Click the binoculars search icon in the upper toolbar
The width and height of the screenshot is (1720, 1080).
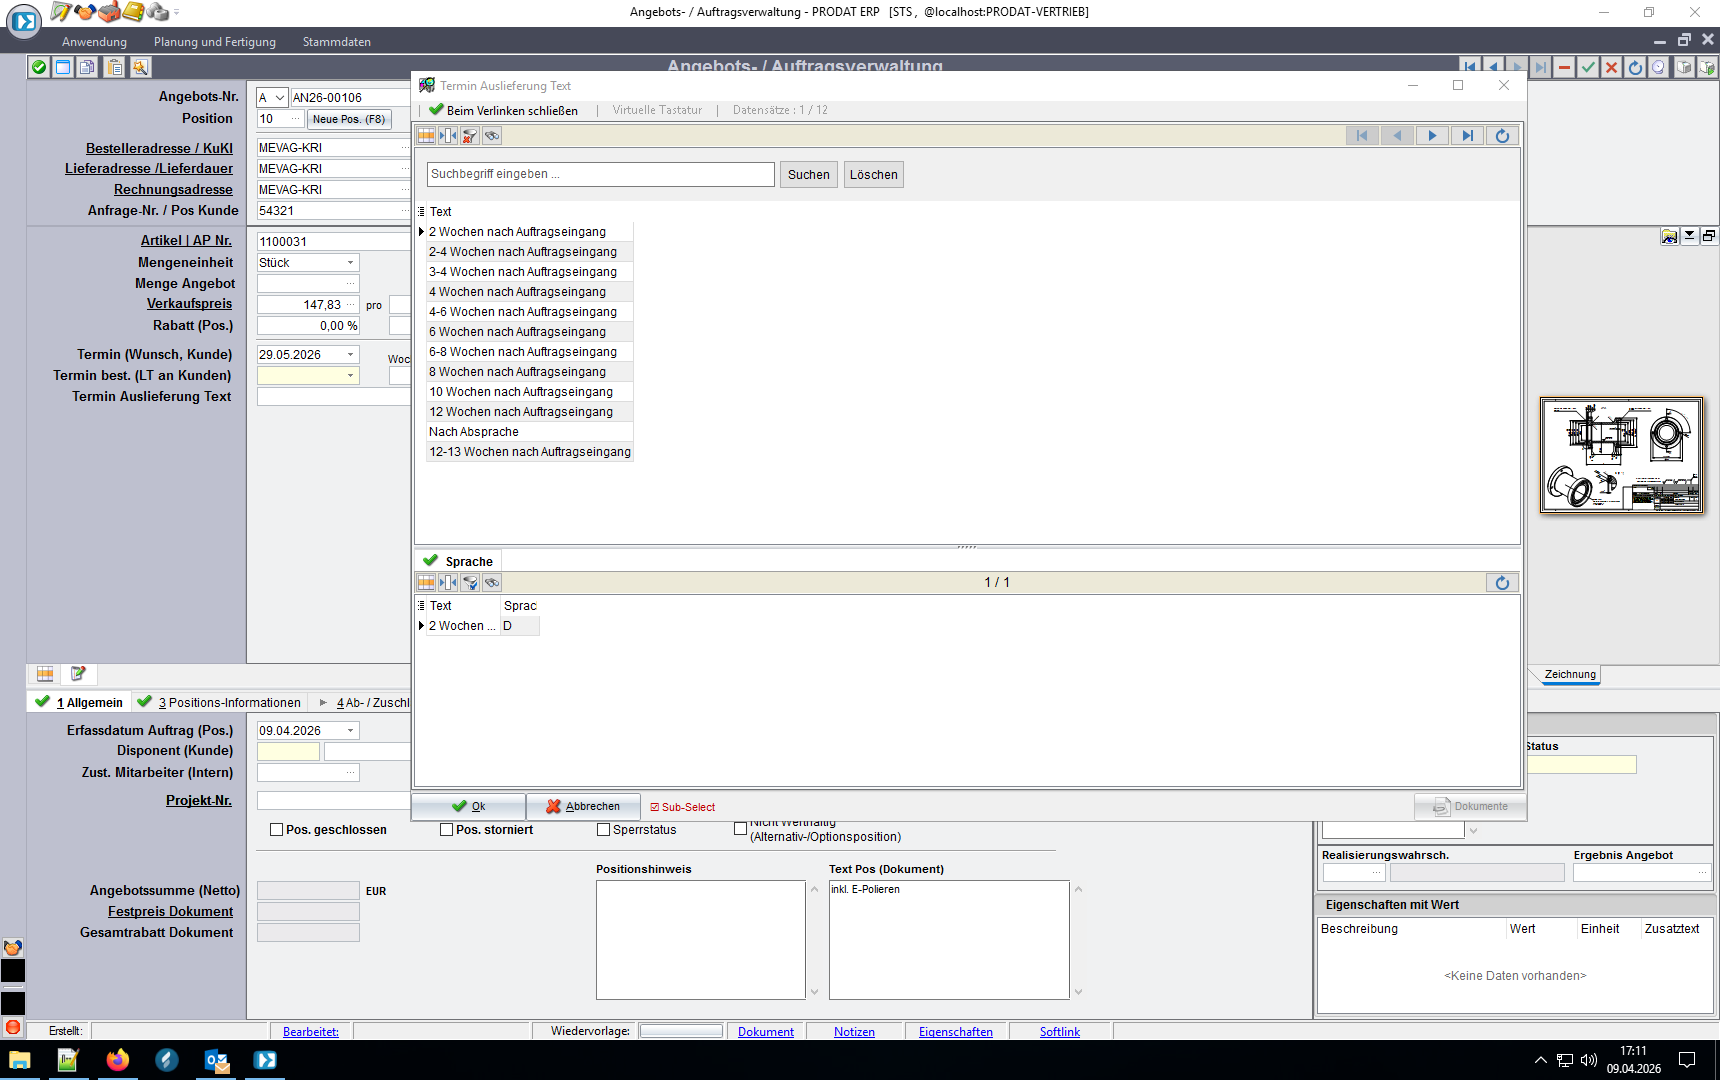(492, 136)
